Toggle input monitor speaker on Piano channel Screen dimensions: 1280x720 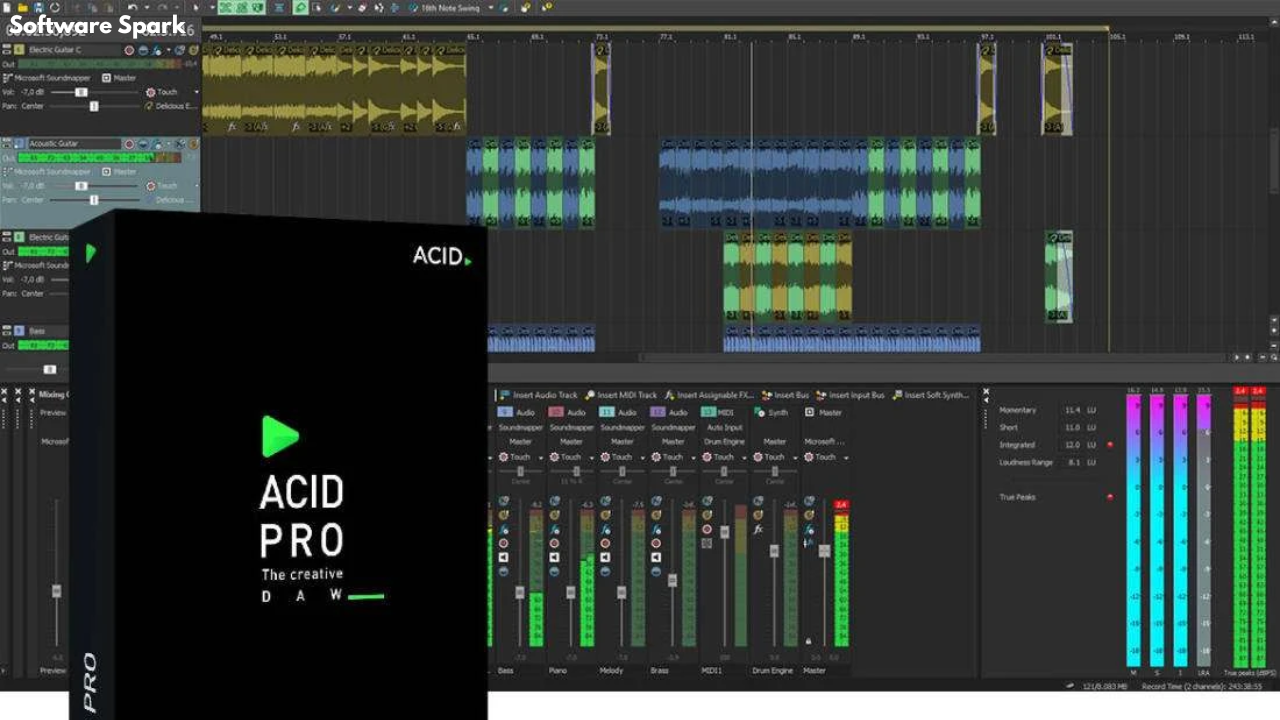(554, 557)
